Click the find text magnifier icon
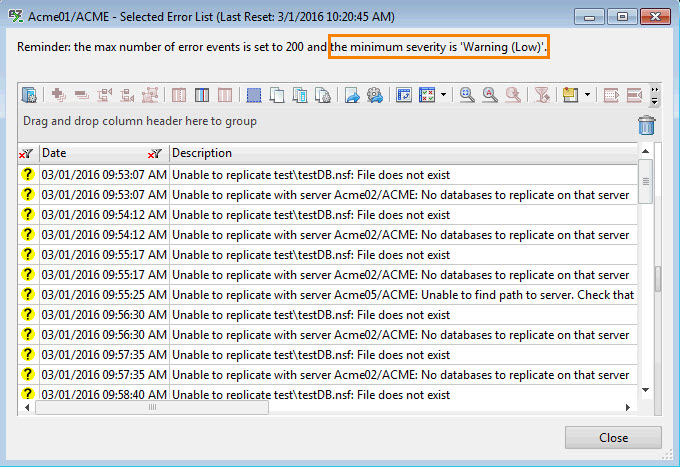Viewport: 680px width, 468px height. (x=490, y=95)
